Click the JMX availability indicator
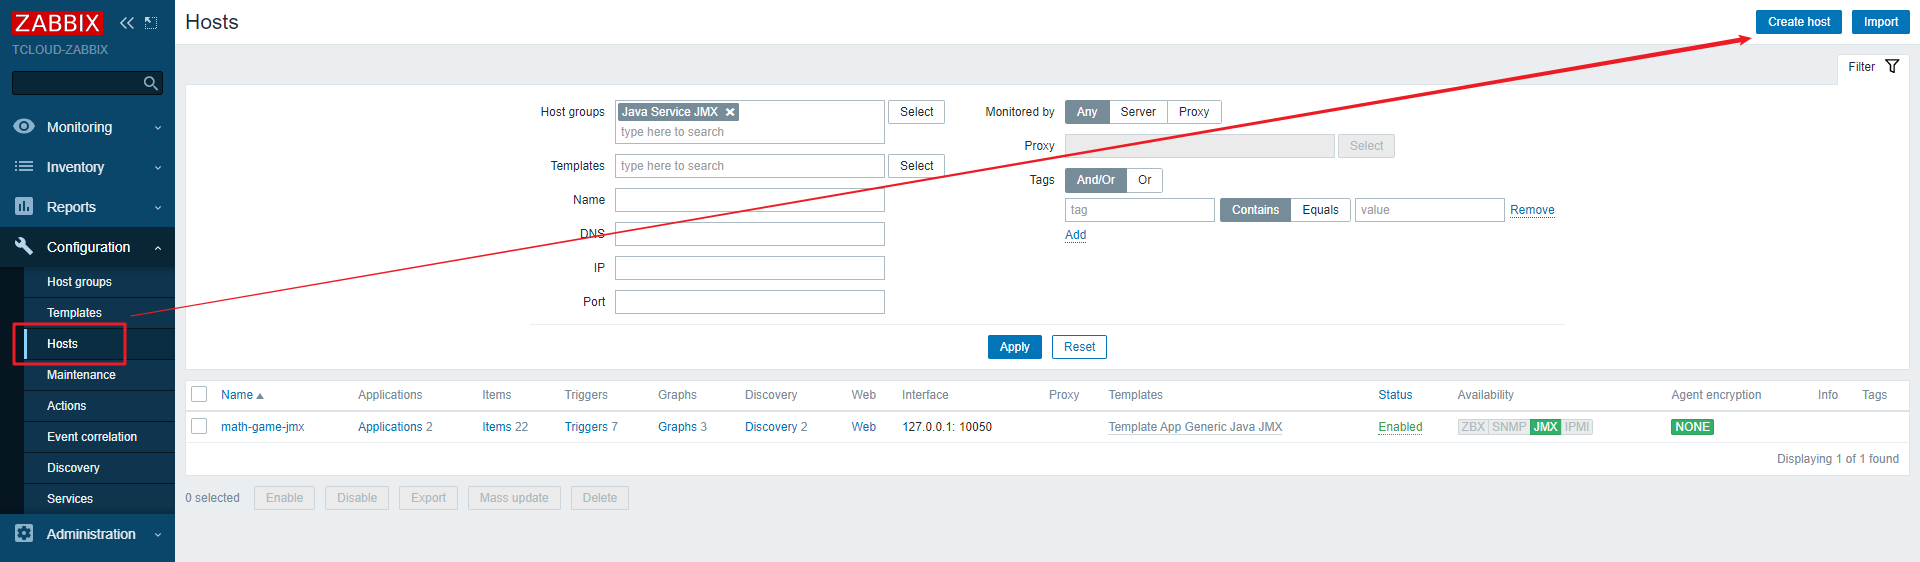Screen dimensions: 1920x562 tap(1546, 427)
